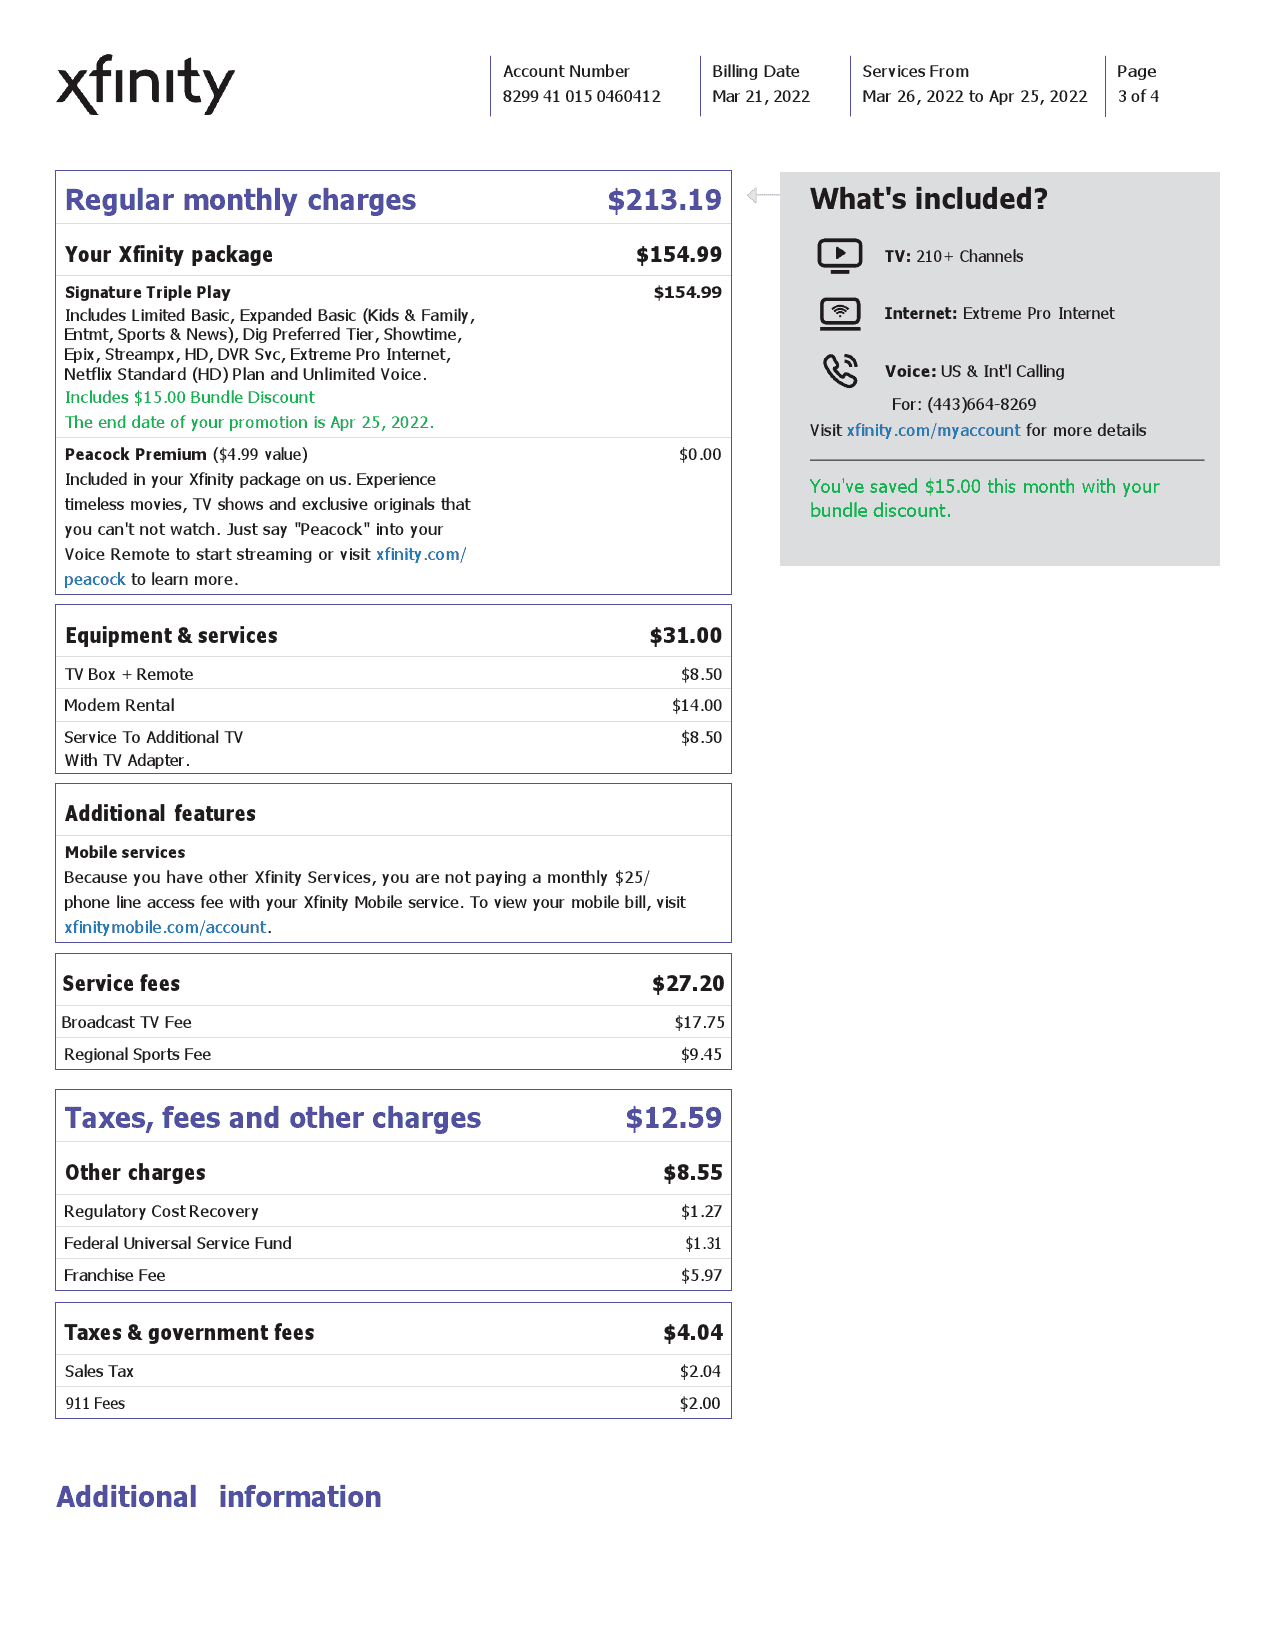Click the account number 8299 41 015 0460412
Image resolution: width=1275 pixels, height=1650 pixels.
(x=582, y=96)
